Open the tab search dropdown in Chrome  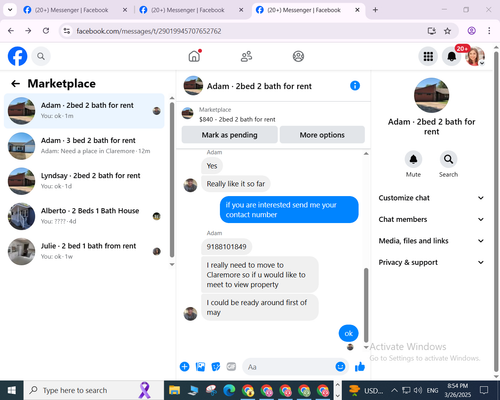point(10,10)
